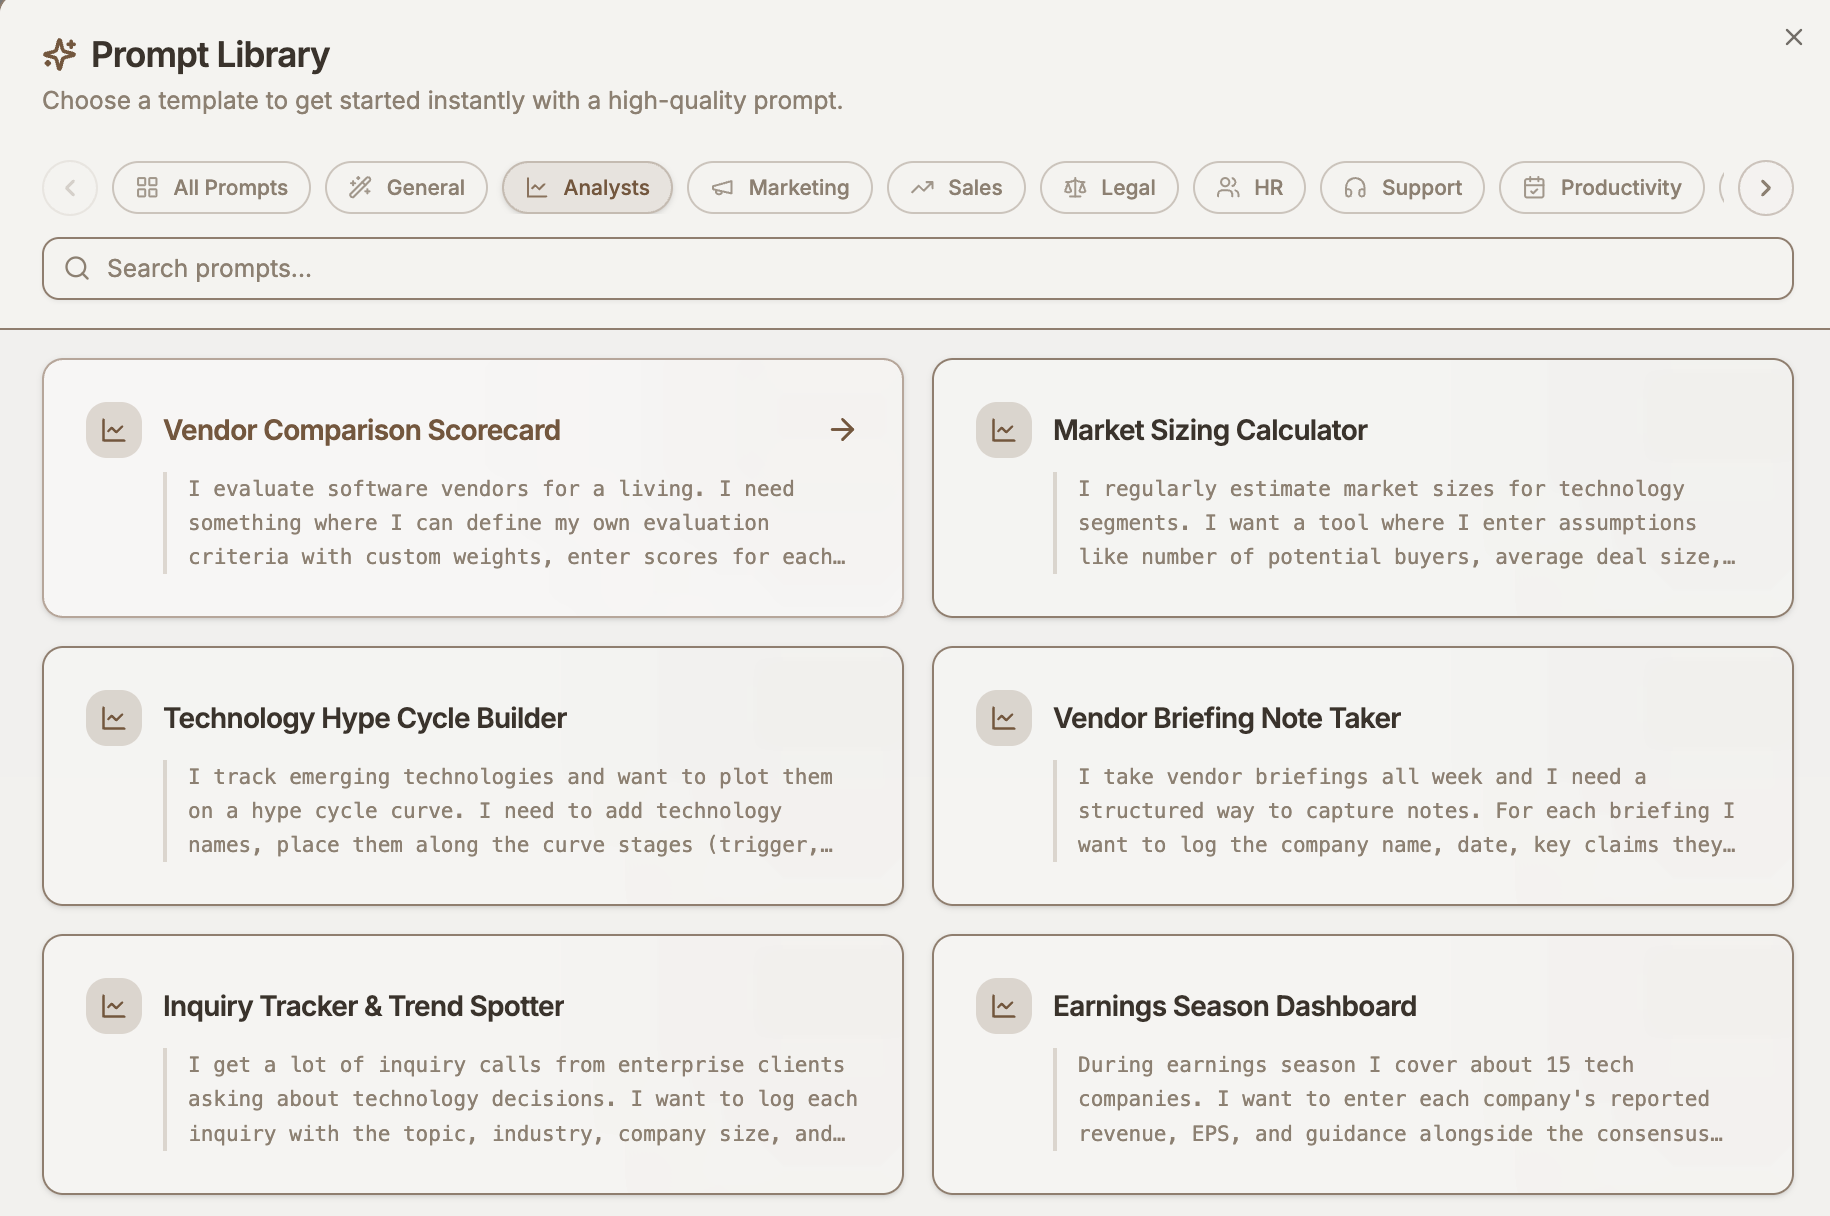1830x1216 pixels.
Task: Switch to the All Prompts category
Action: click(211, 188)
